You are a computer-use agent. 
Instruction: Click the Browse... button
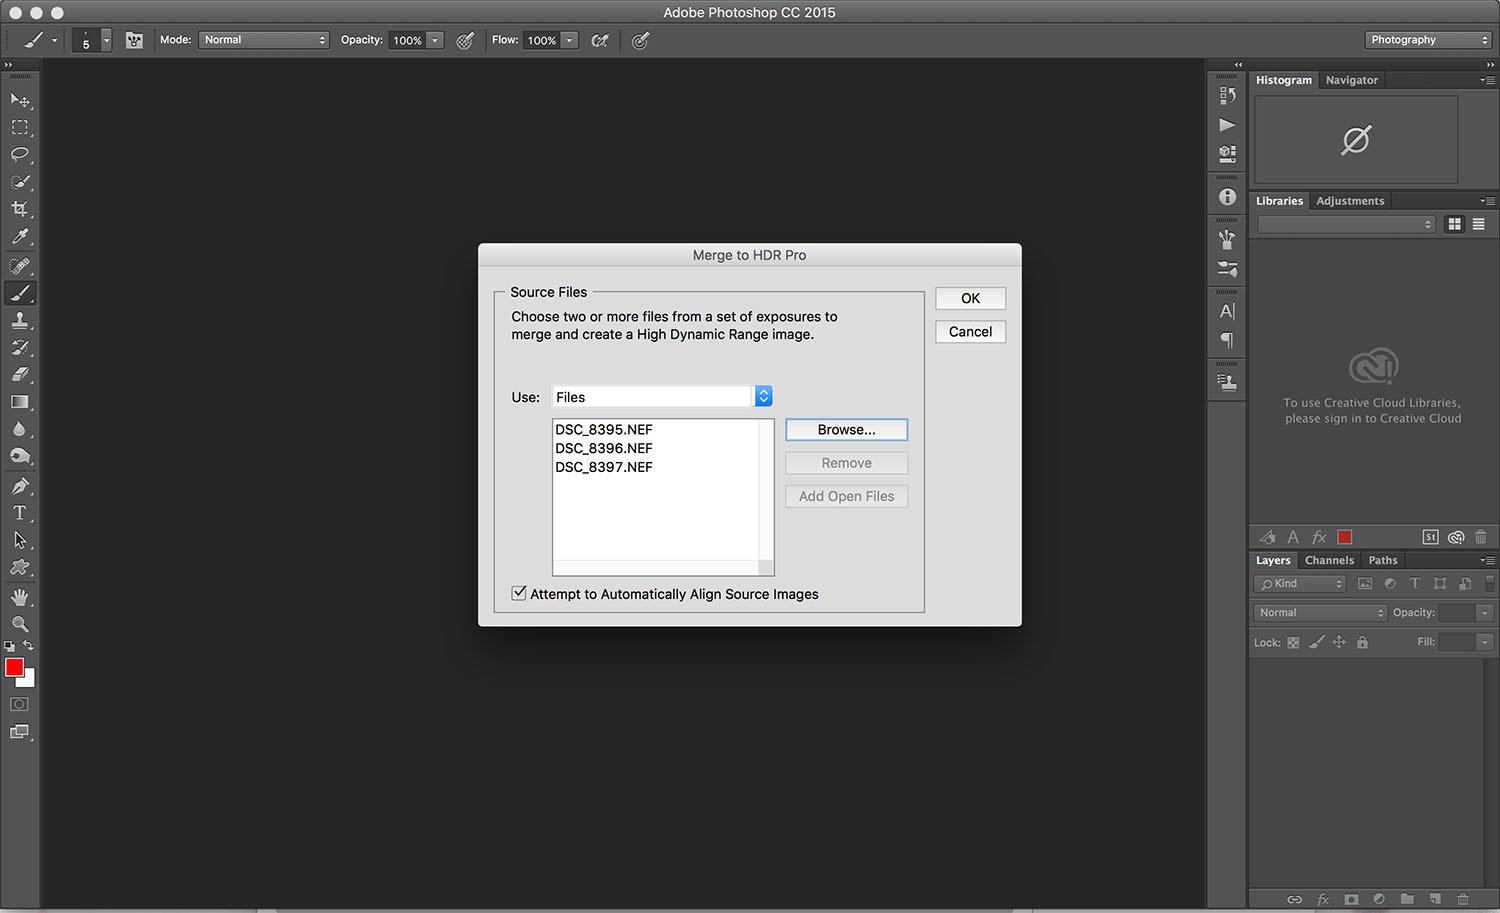click(x=846, y=430)
